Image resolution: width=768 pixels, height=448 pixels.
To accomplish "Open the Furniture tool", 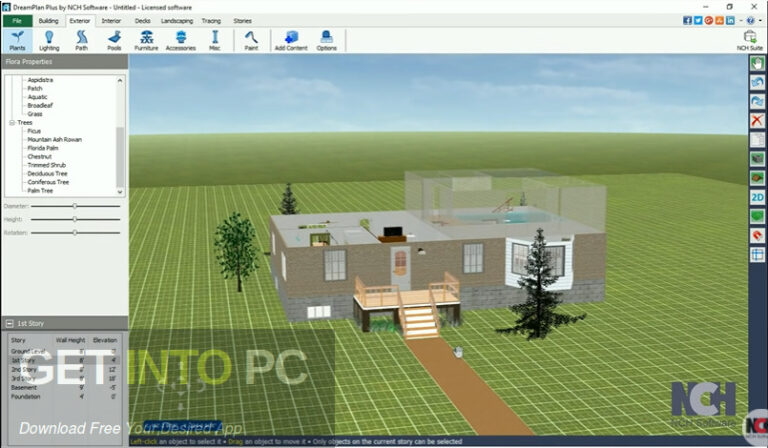I will [146, 40].
